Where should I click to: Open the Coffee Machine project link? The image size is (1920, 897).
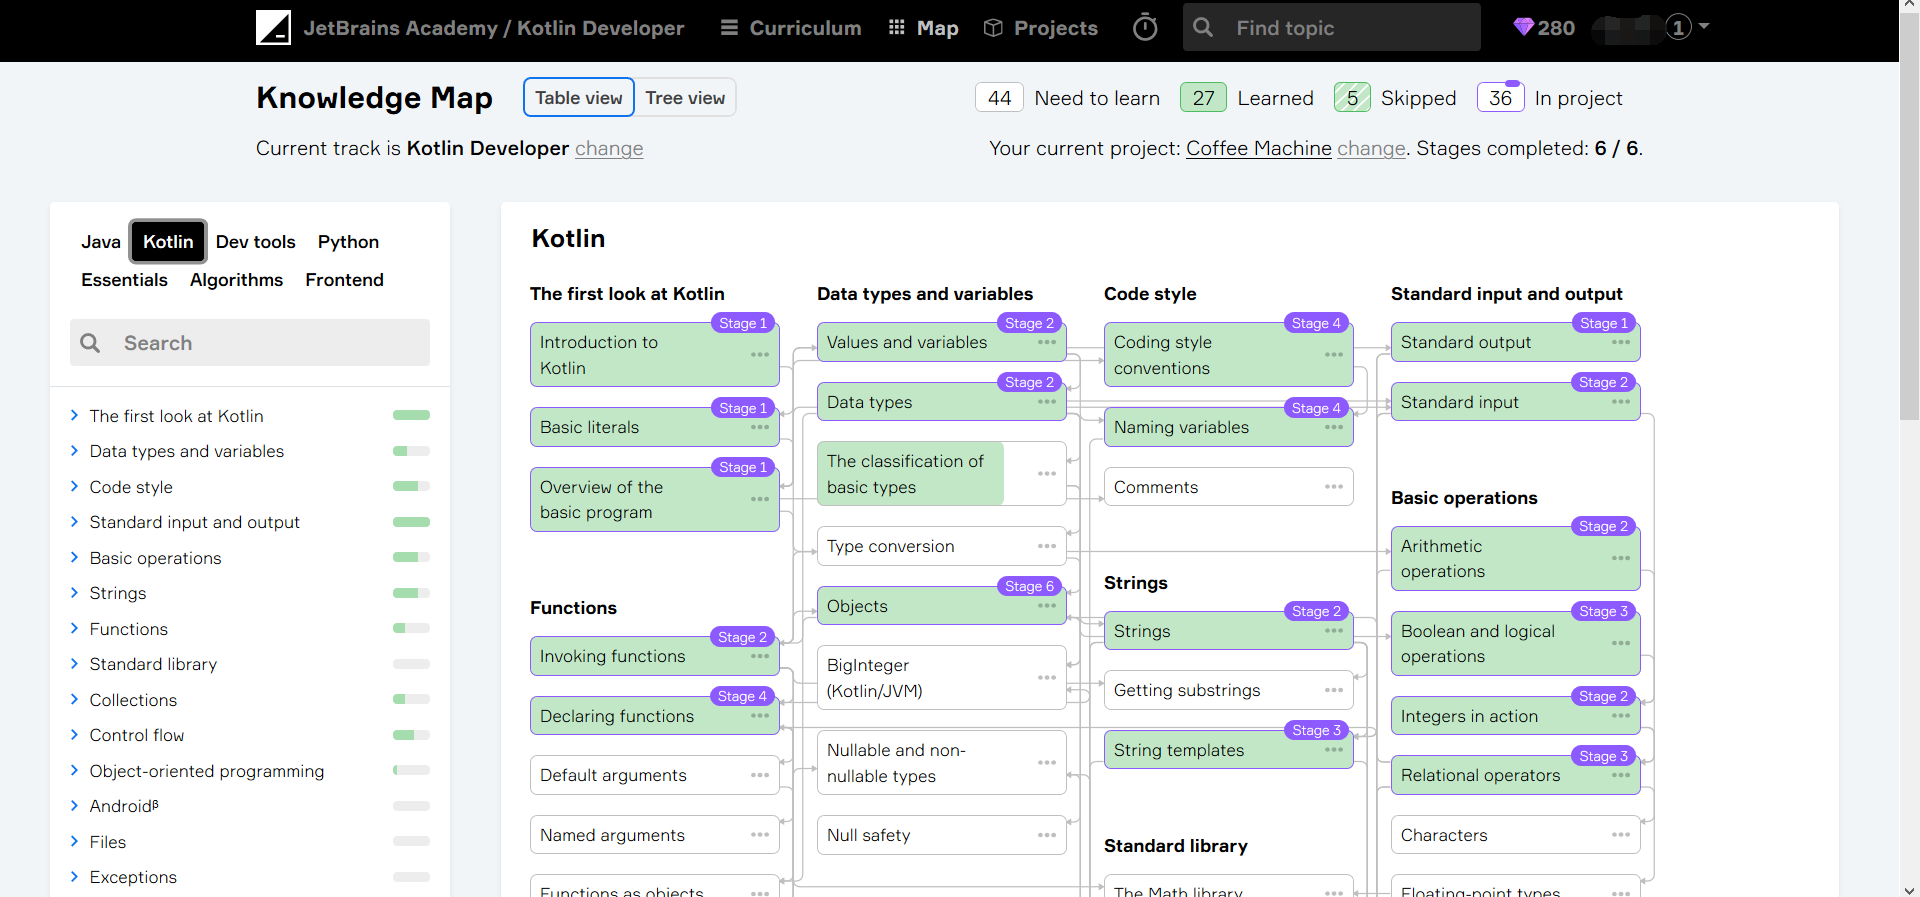[x=1259, y=148]
